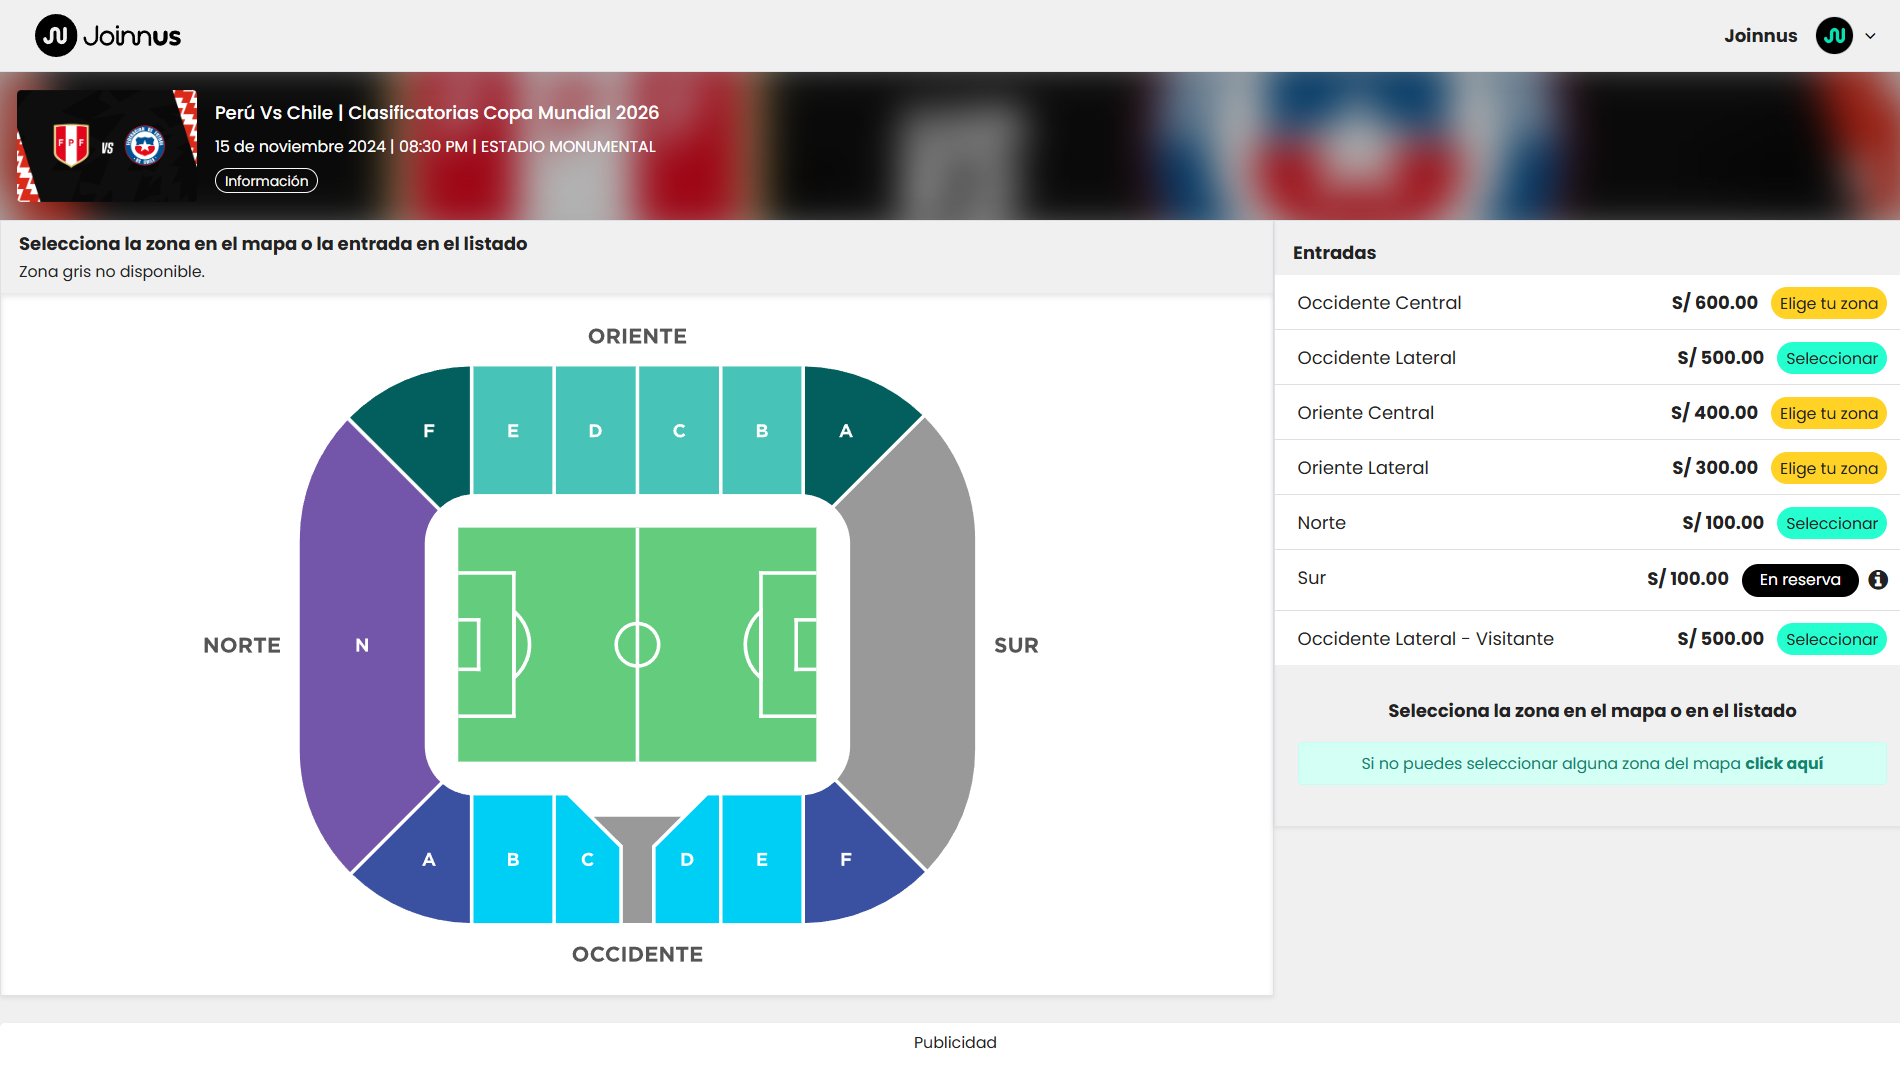Follow the 'click aquí' link
The height and width of the screenshot is (1069, 1900).
click(1784, 764)
